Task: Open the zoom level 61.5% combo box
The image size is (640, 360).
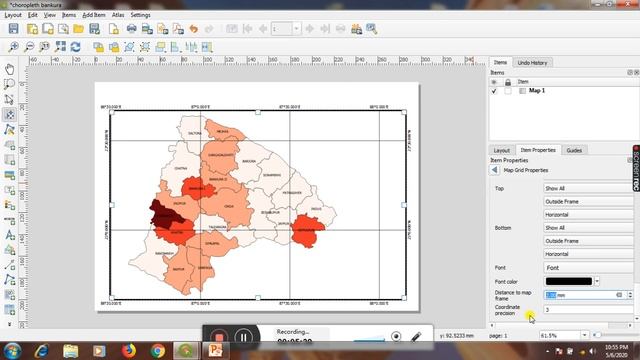Action: point(564,336)
